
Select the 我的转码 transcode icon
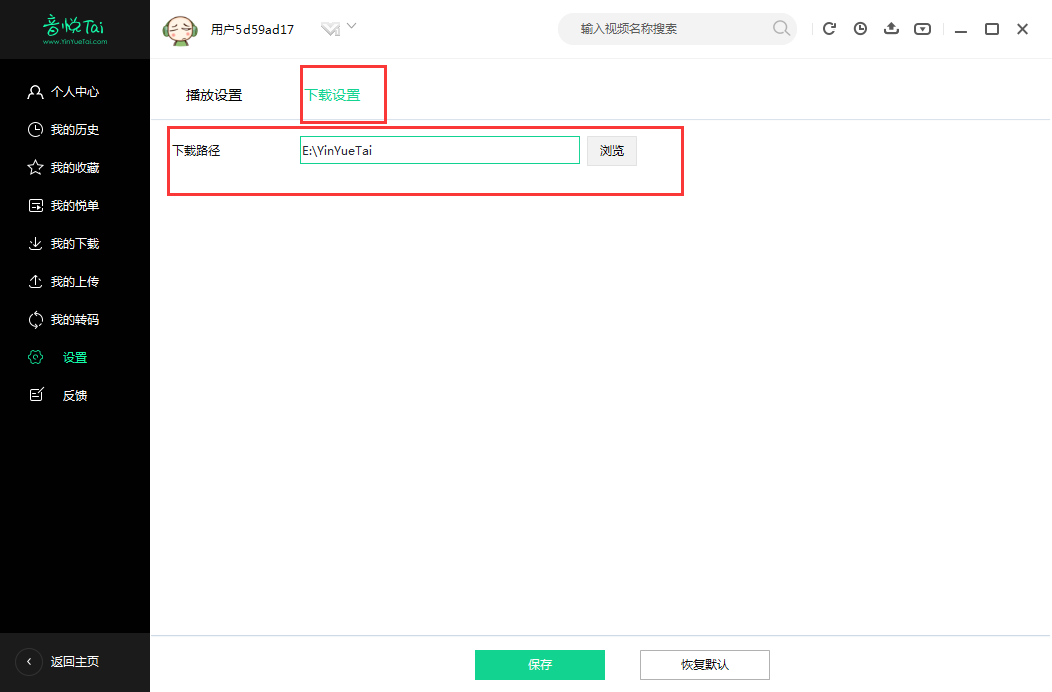(x=33, y=319)
